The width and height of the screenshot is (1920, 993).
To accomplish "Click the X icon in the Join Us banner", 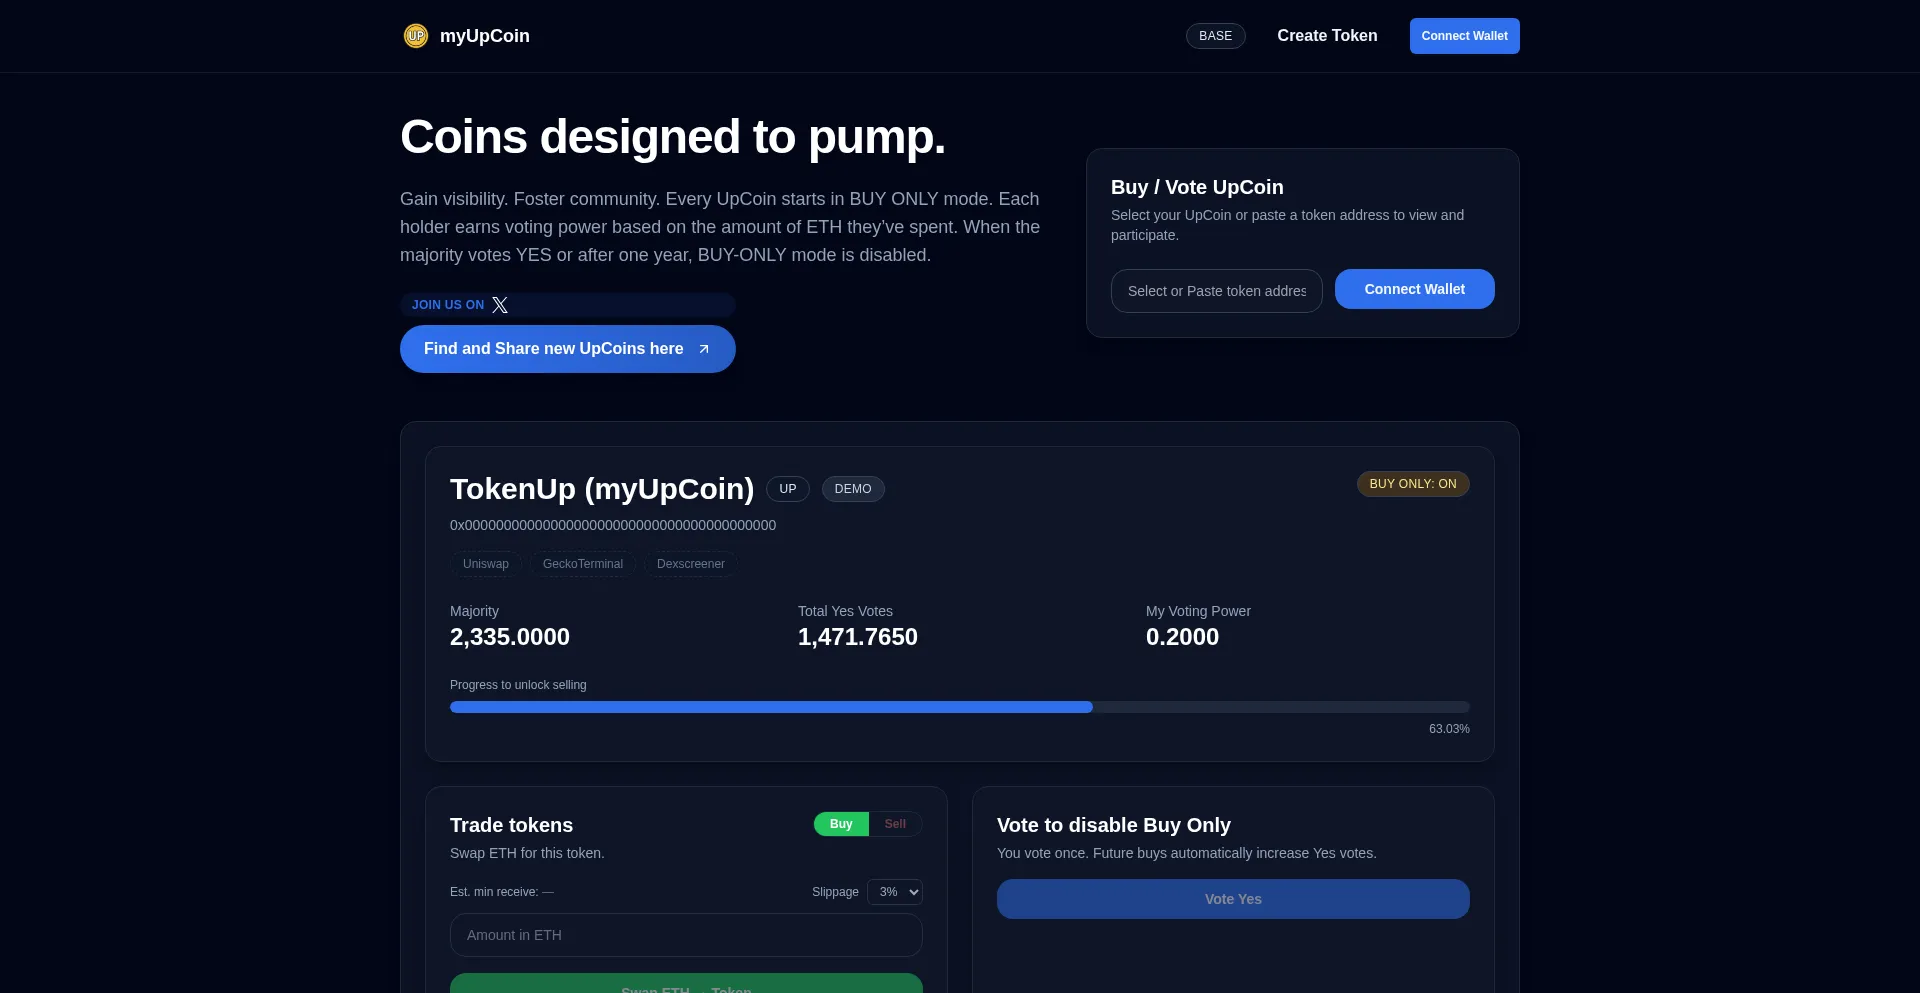I will (x=500, y=305).
